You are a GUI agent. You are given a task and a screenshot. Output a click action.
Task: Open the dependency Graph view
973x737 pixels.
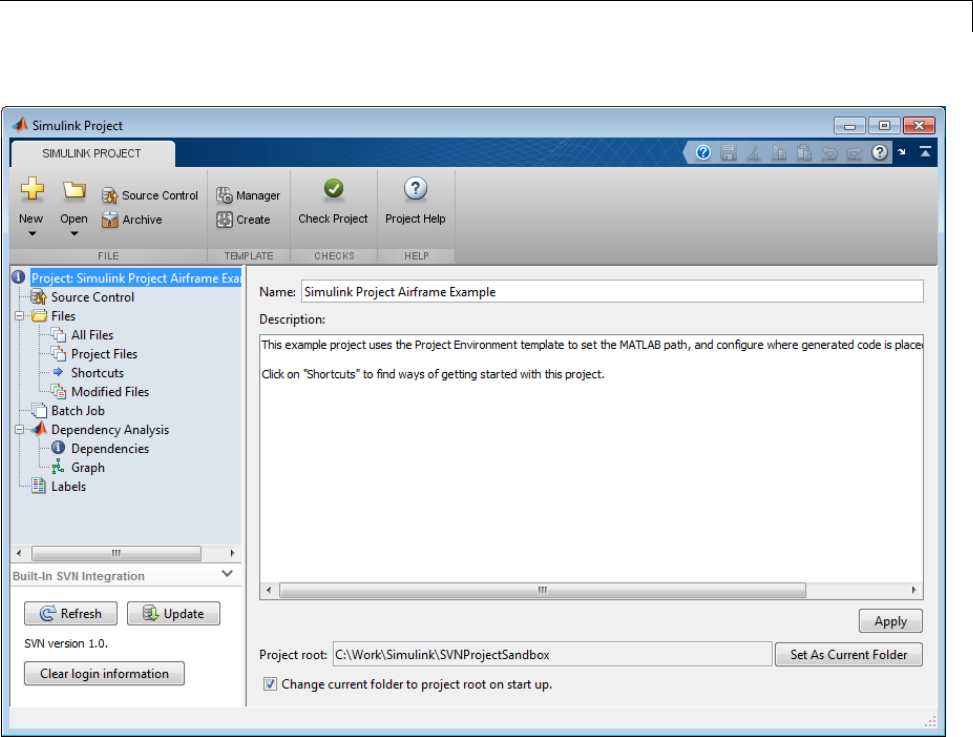(87, 468)
